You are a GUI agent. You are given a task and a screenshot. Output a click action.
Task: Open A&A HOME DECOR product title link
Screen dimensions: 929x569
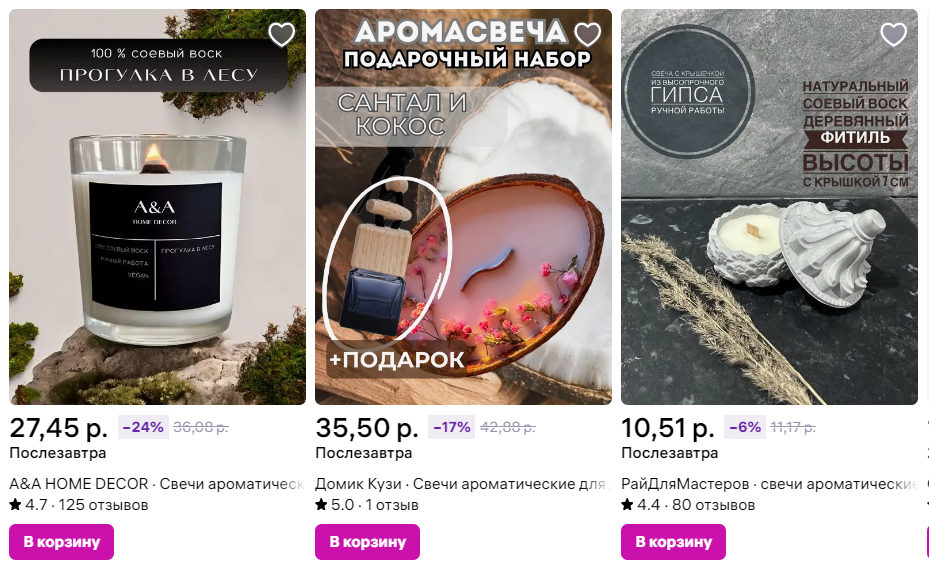click(157, 484)
